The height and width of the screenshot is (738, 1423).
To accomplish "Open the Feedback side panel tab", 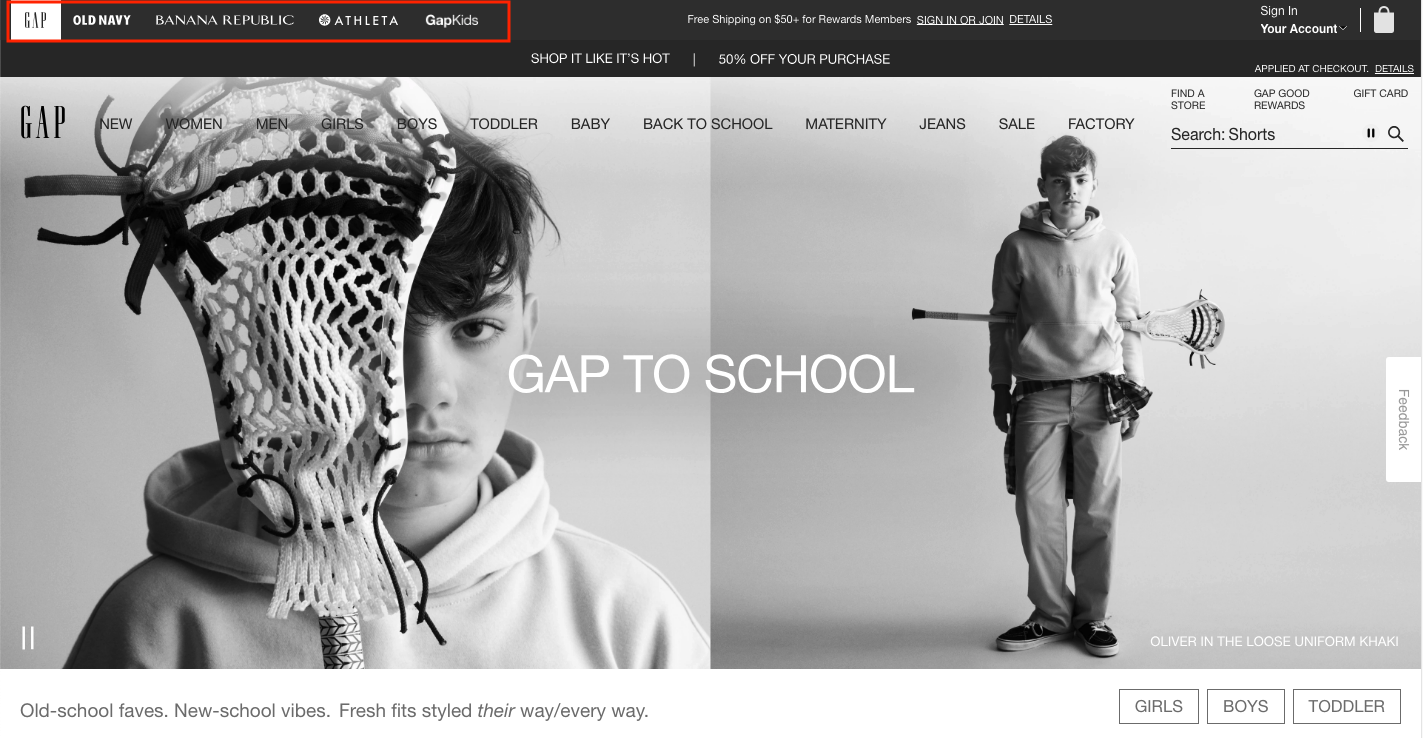I will point(1403,421).
